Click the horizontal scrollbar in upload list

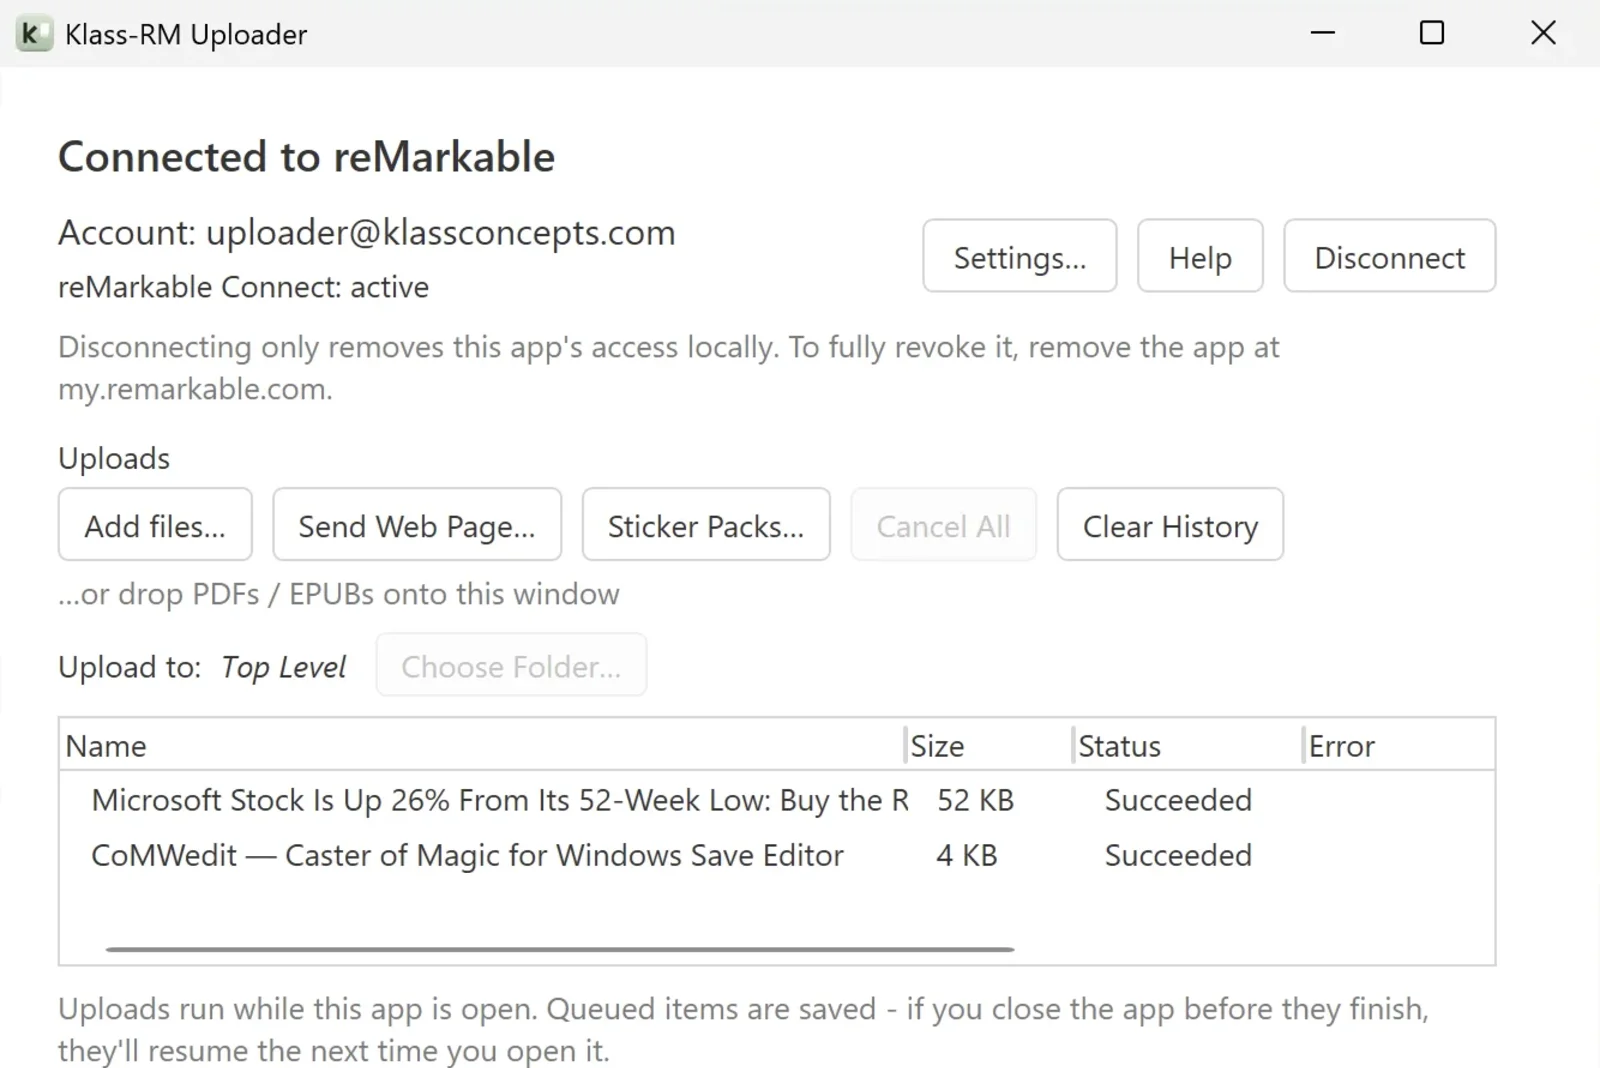coord(560,949)
